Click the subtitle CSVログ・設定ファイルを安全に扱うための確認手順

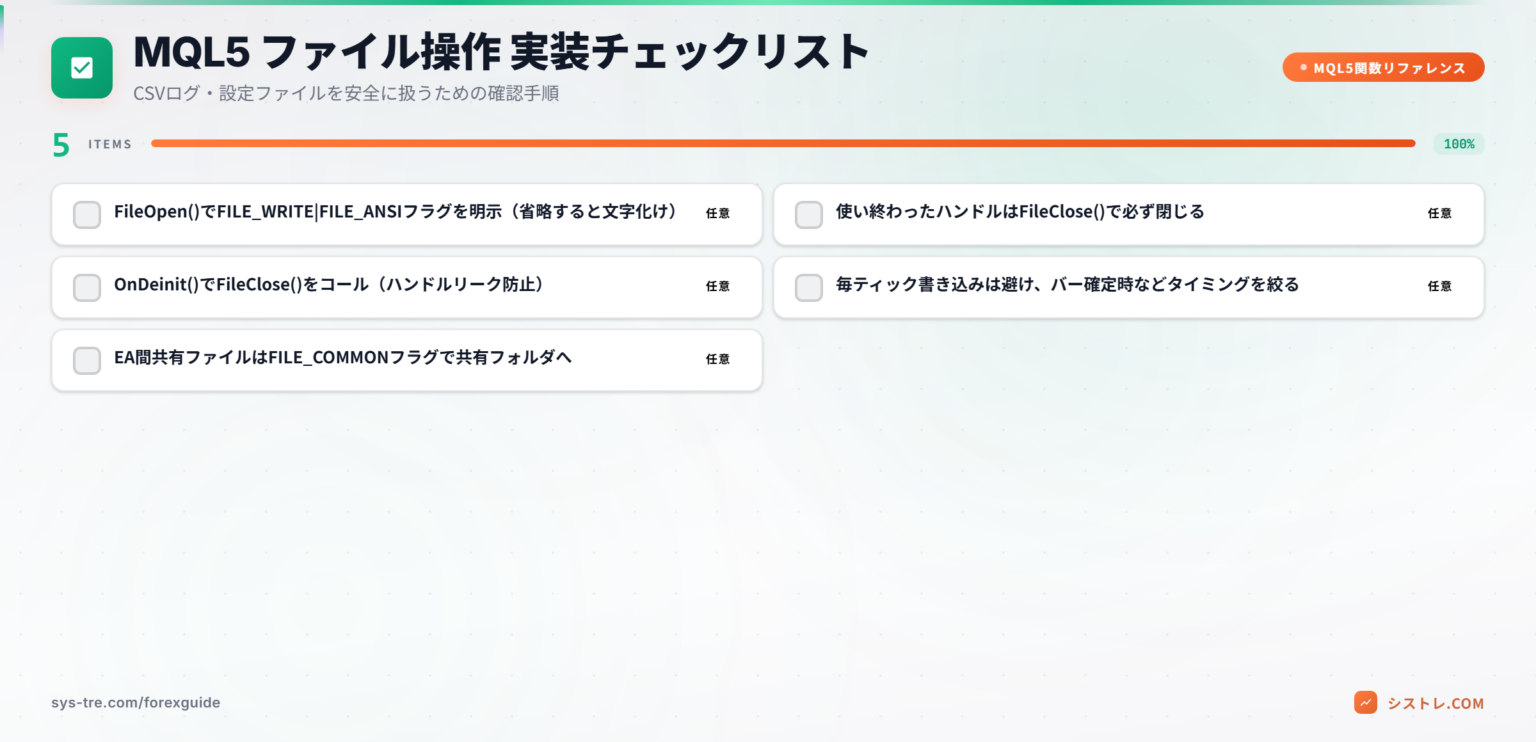pyautogui.click(x=346, y=94)
